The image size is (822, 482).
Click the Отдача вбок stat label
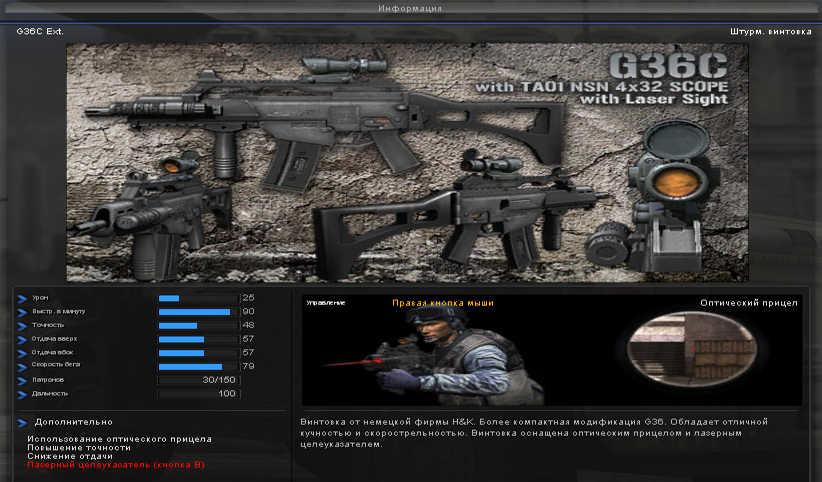coord(52,352)
